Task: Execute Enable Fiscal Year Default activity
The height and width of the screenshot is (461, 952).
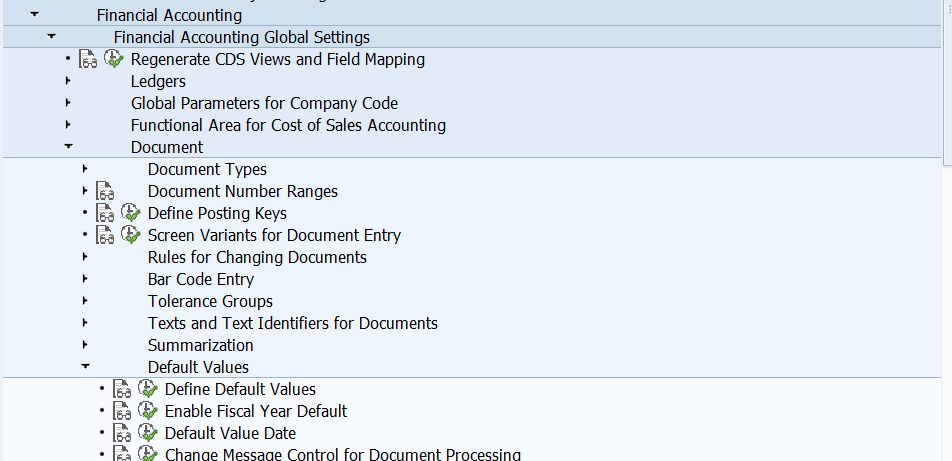Action: (148, 411)
